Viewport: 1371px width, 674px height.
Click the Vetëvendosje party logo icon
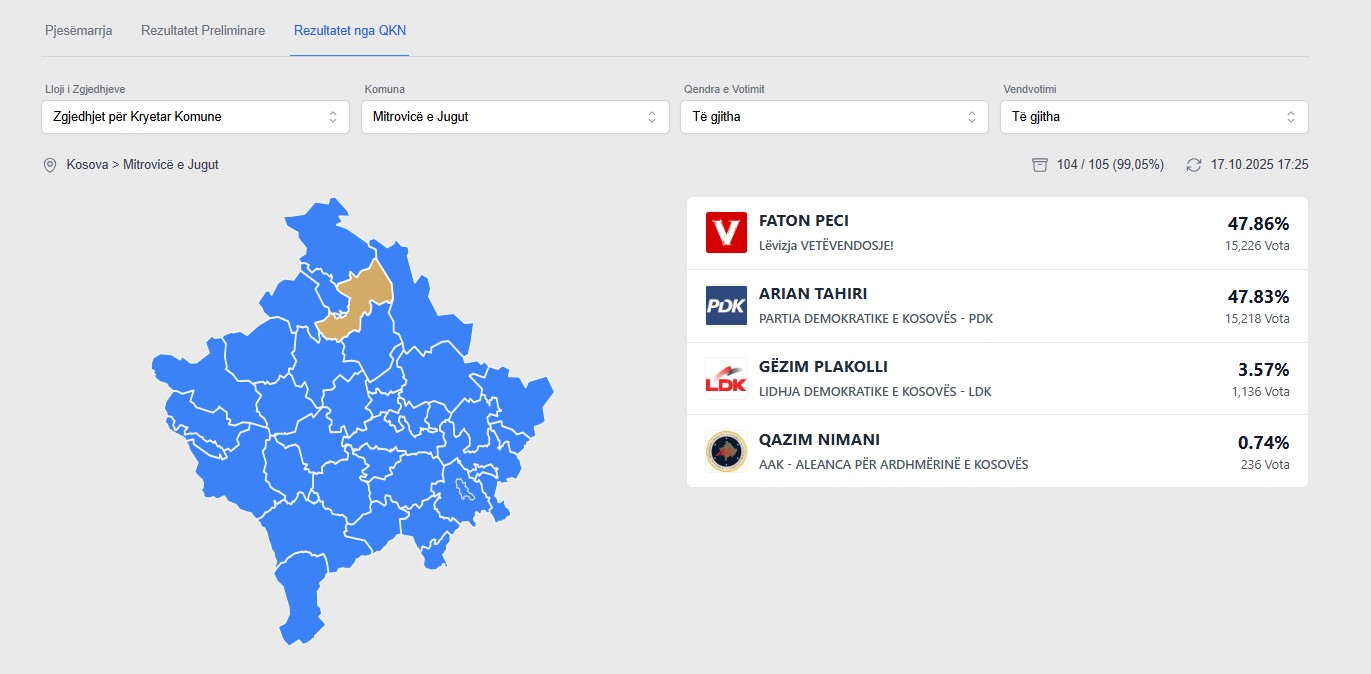pyautogui.click(x=726, y=233)
